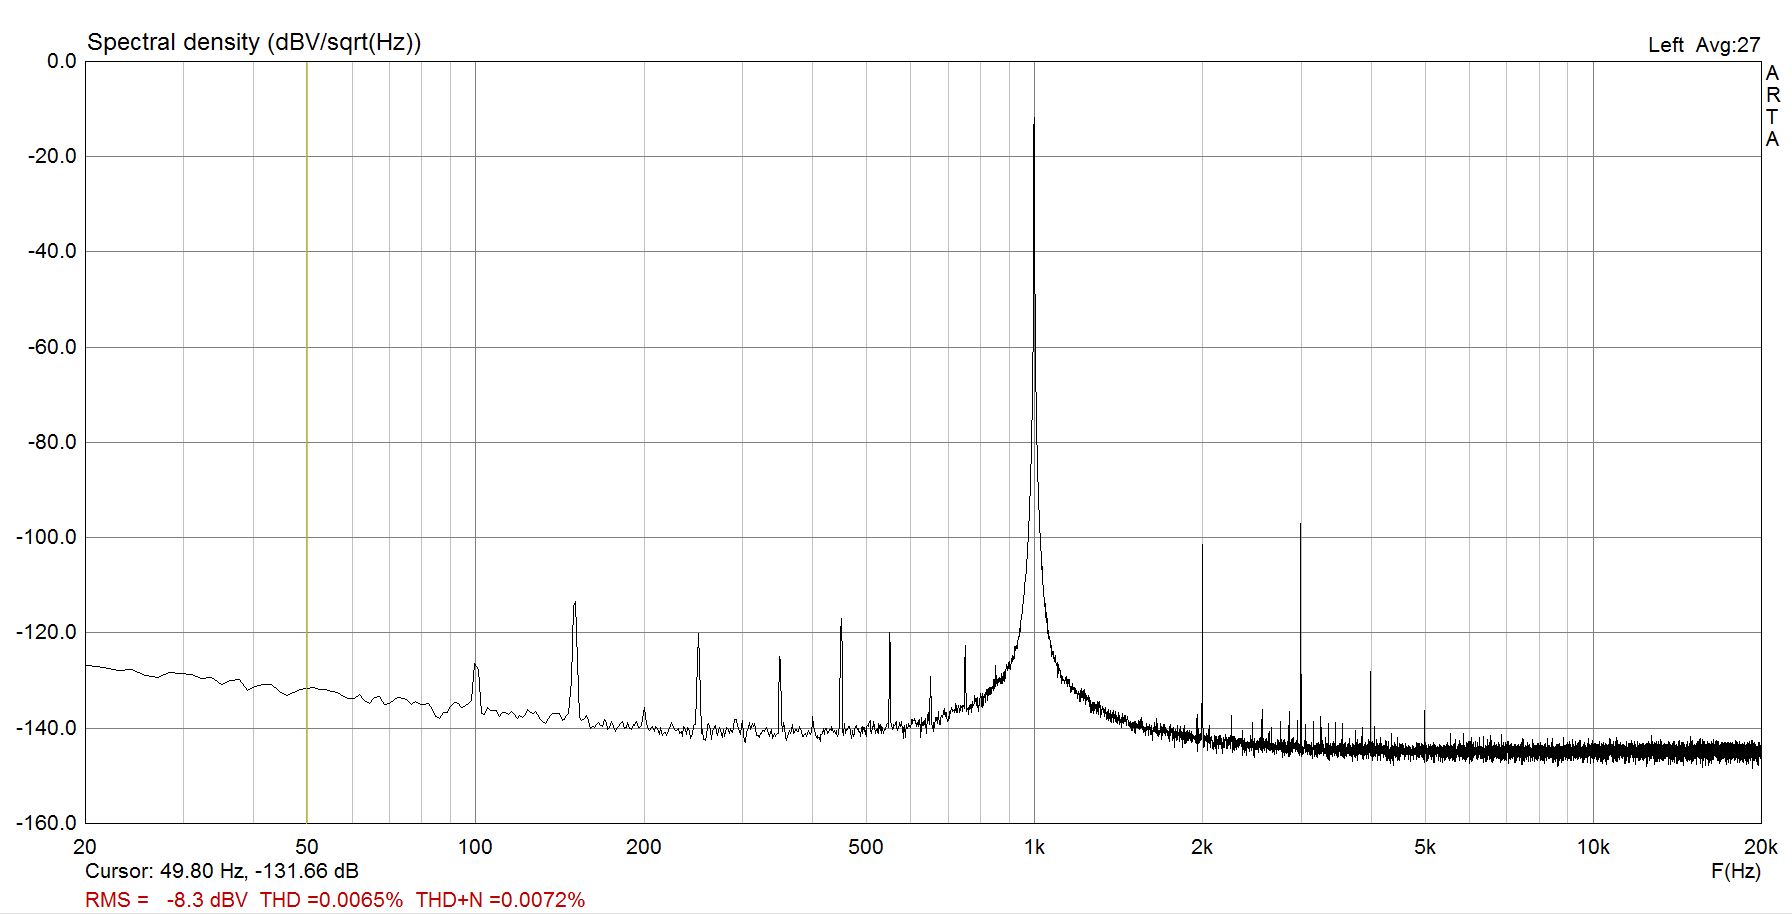Click the 2 kHz second harmonic peak
Viewport: 1792px width, 915px height.
pyautogui.click(x=1202, y=546)
